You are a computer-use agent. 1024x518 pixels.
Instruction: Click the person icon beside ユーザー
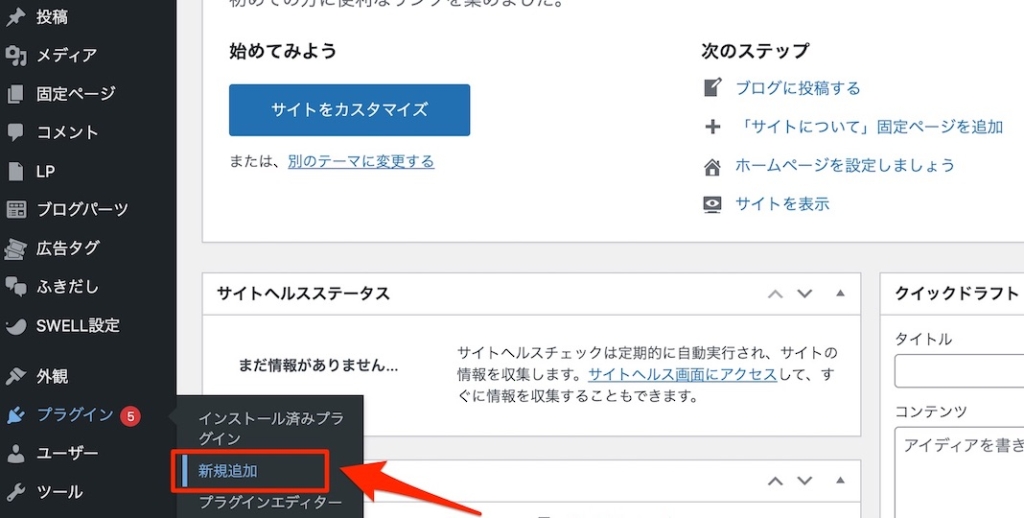(x=16, y=453)
